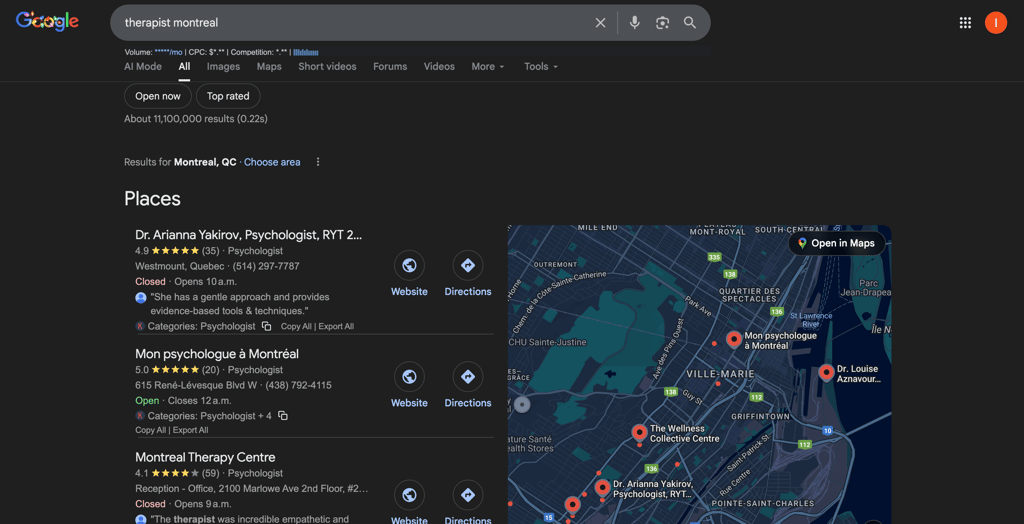The image size is (1024, 524).
Task: Click Directions icon for Dr. Arianna Yakirov
Action: (x=468, y=266)
